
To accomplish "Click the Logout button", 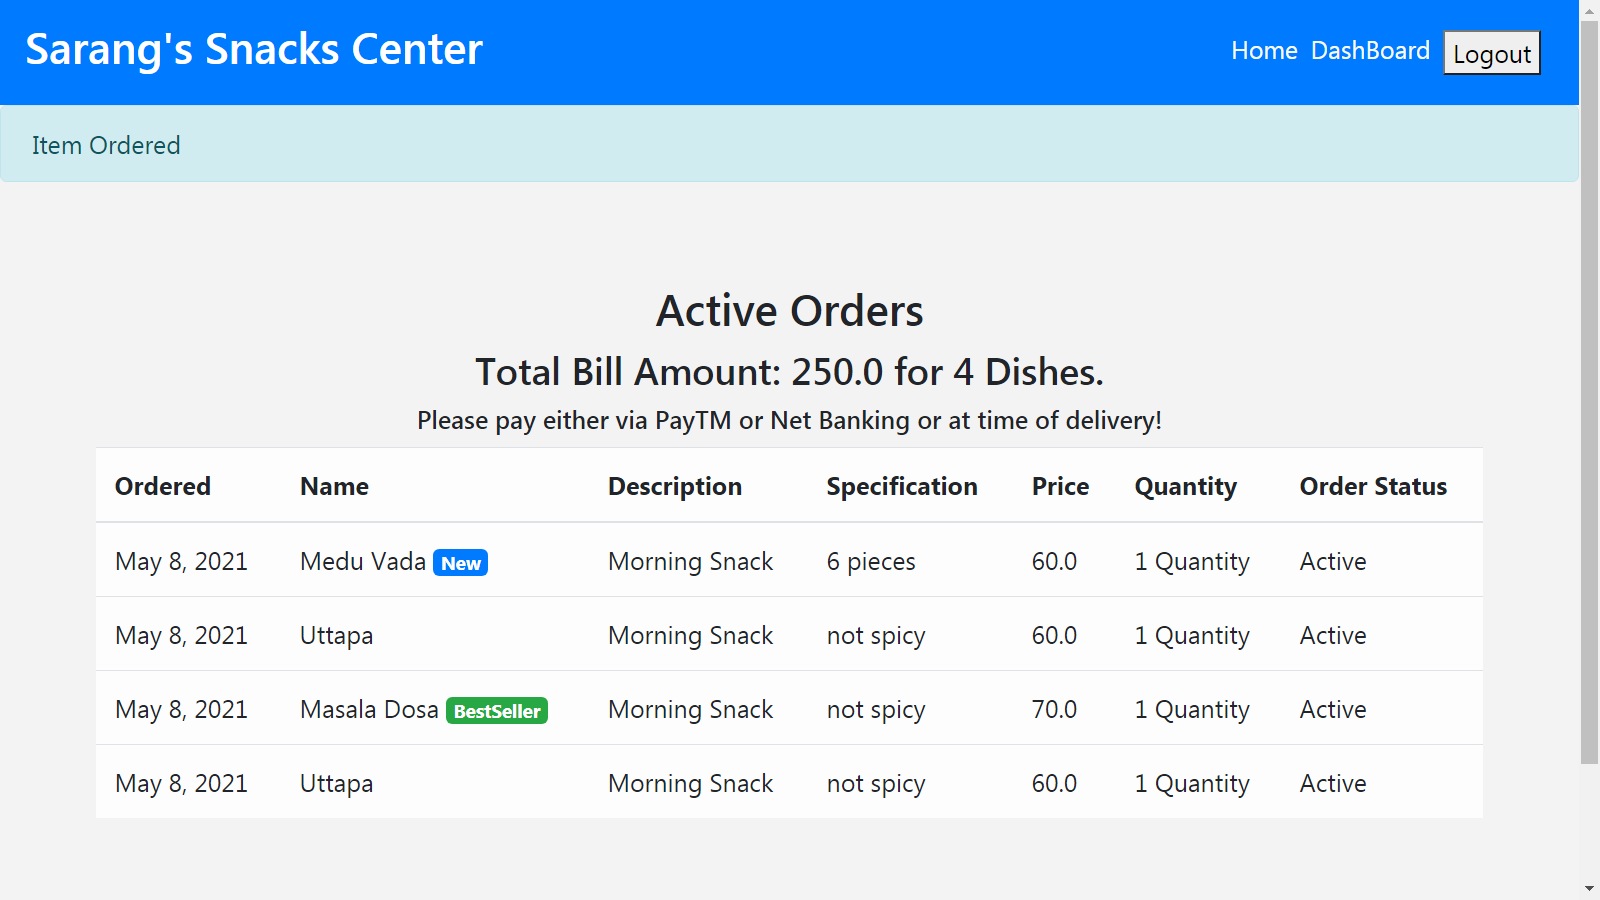I will tap(1491, 55).
